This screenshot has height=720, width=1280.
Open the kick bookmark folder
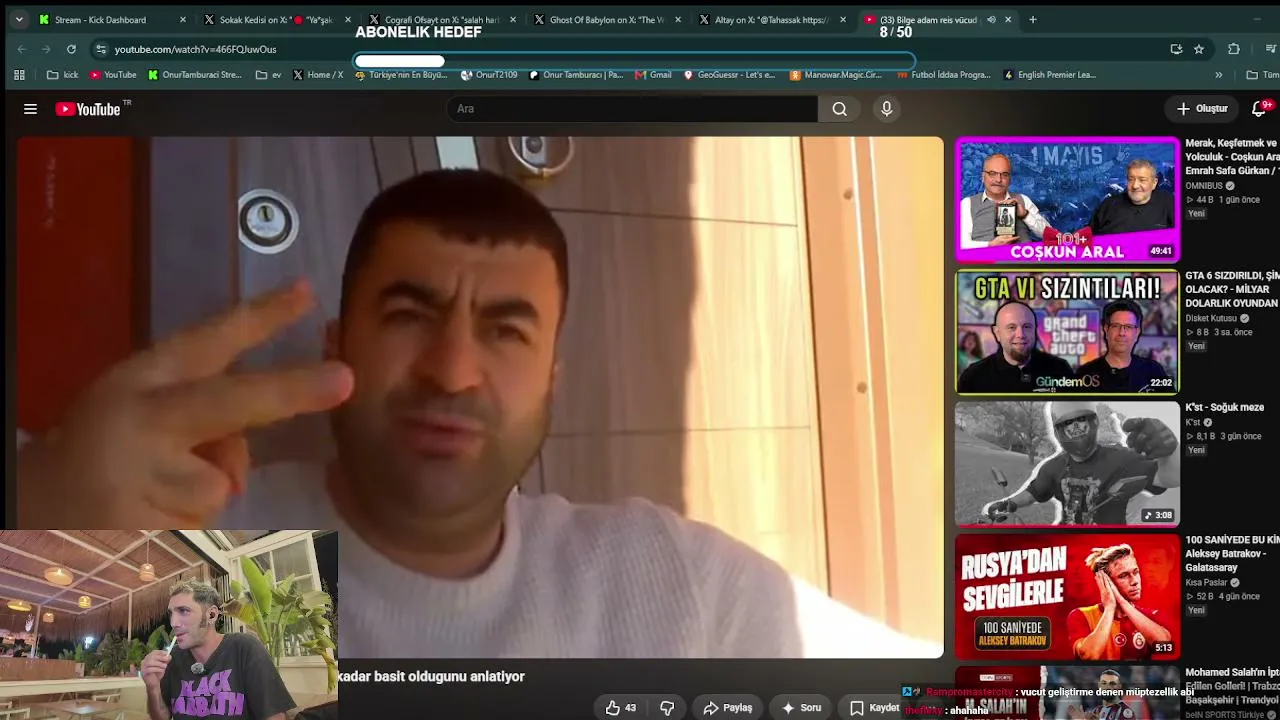pyautogui.click(x=62, y=75)
